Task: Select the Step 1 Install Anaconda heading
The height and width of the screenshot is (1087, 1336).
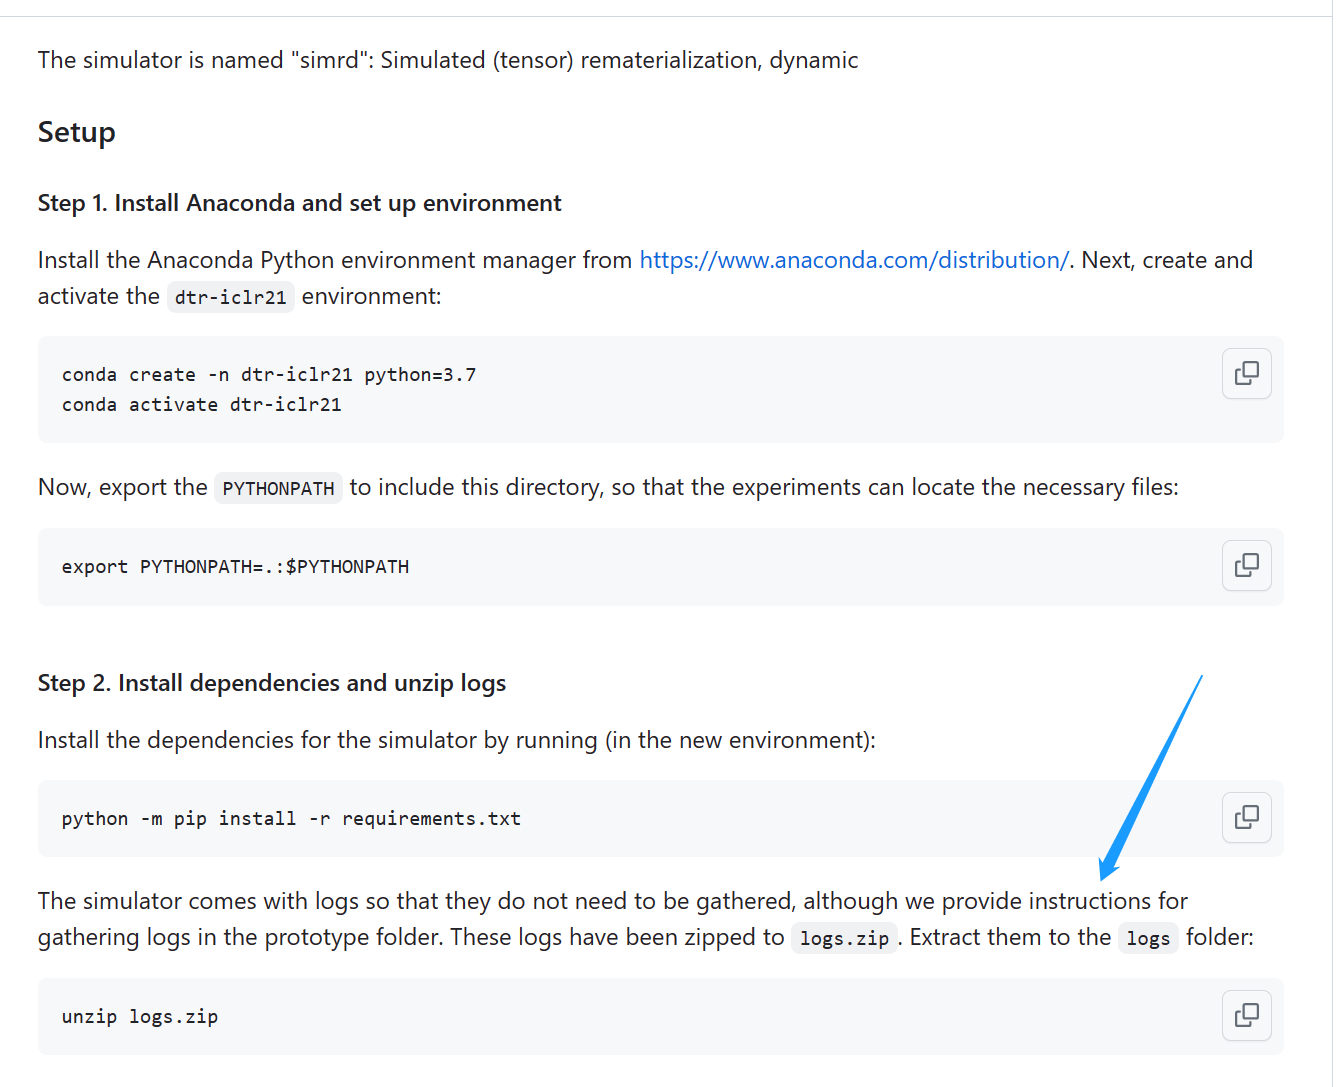Action: [298, 203]
